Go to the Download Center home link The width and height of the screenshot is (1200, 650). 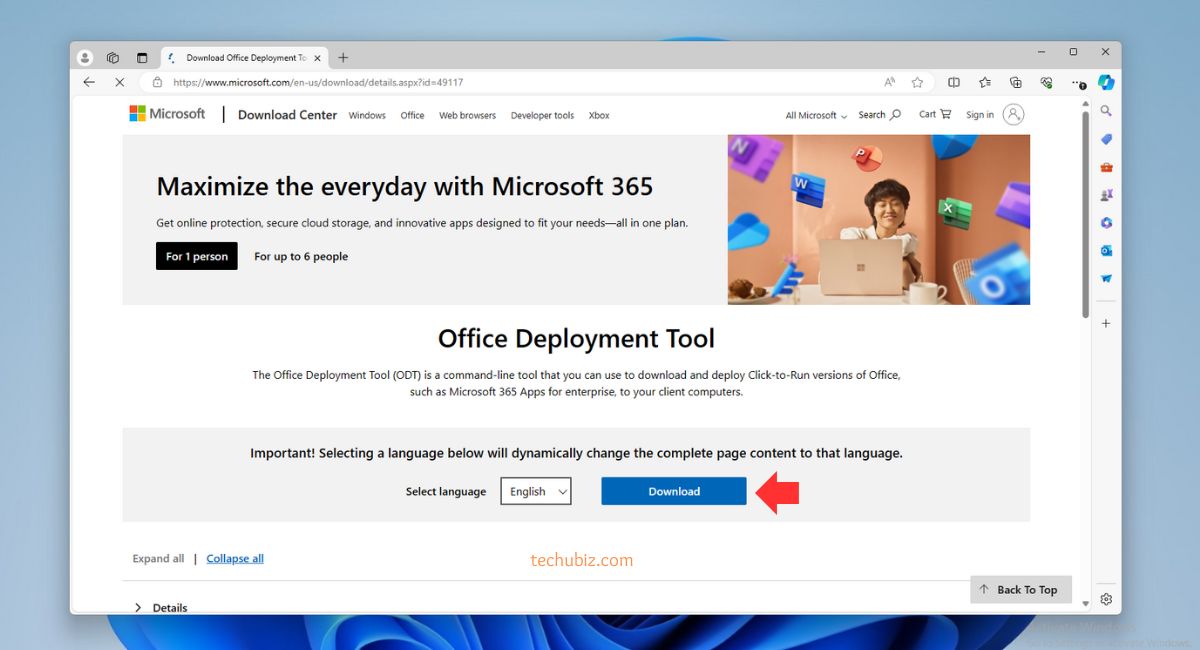pyautogui.click(x=287, y=115)
